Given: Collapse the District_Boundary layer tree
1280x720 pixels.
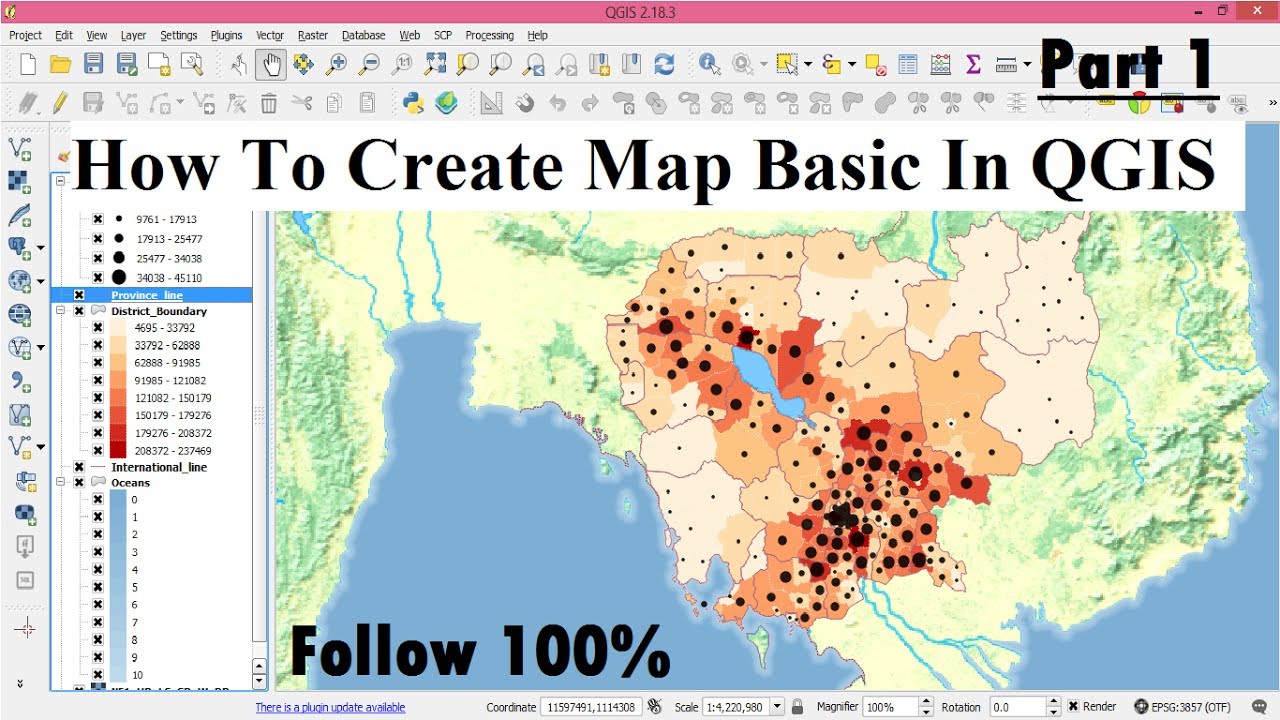Looking at the screenshot, I should pos(61,311).
